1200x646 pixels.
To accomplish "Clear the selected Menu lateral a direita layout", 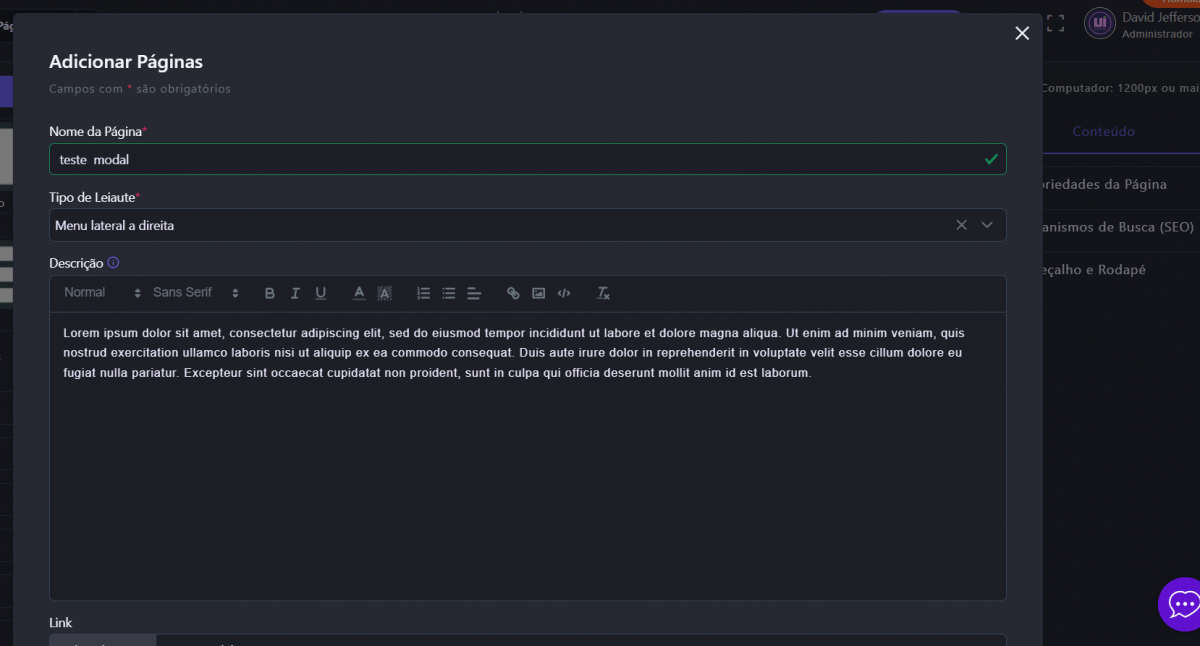I will pyautogui.click(x=961, y=225).
